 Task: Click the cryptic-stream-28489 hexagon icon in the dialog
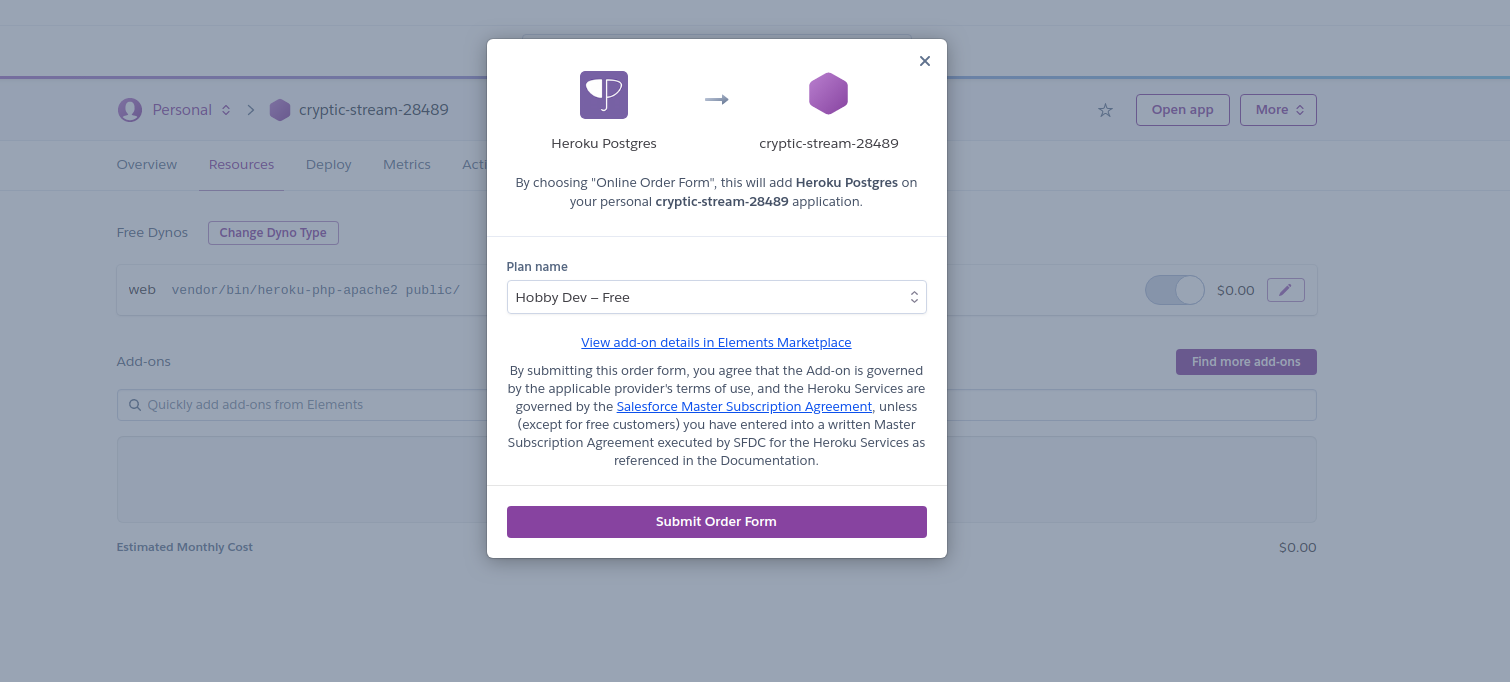[828, 94]
